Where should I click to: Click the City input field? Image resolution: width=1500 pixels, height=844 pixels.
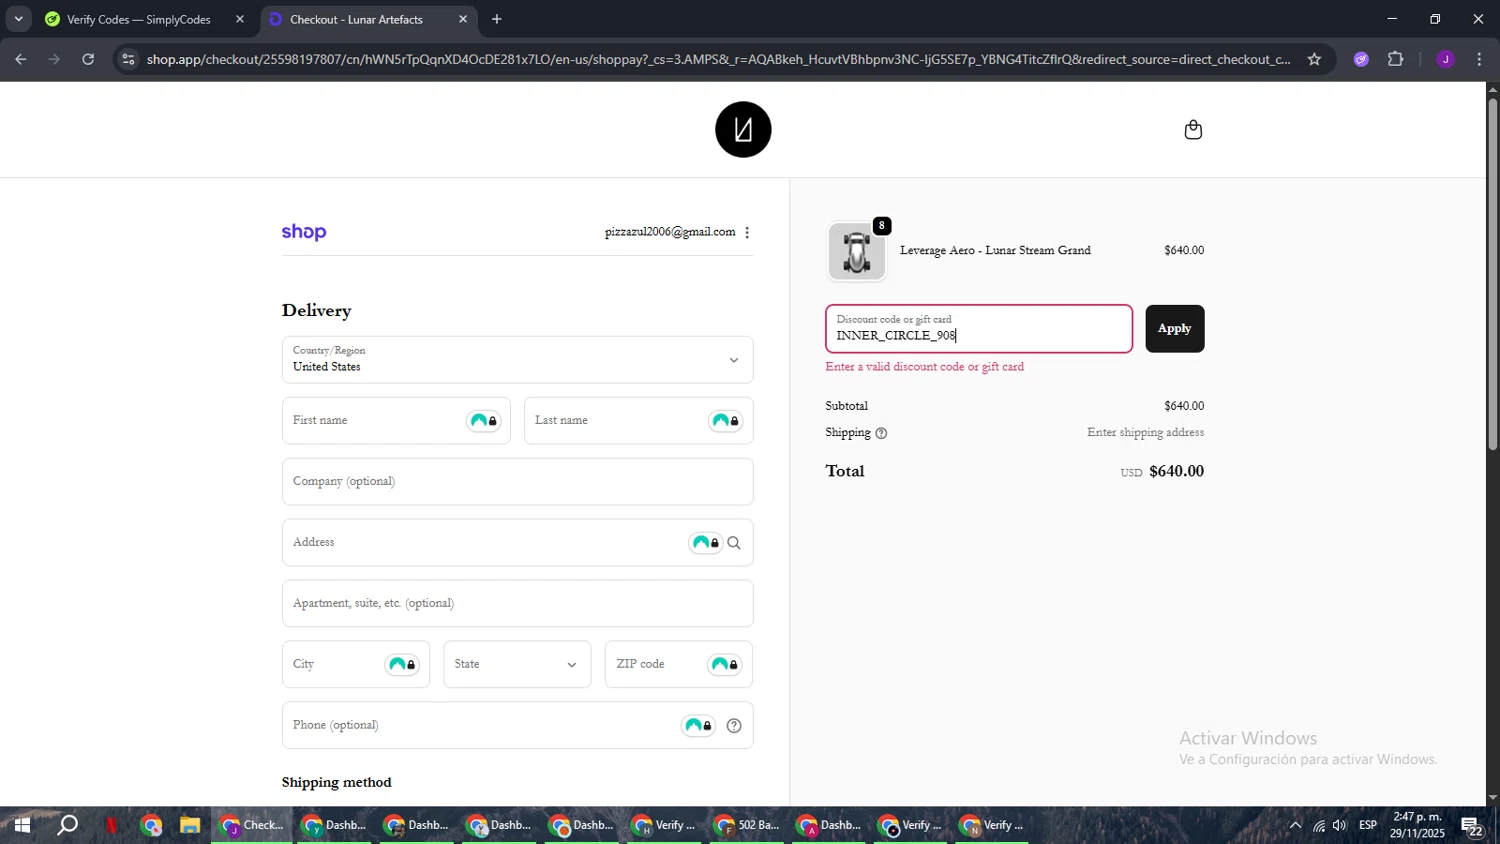click(x=356, y=665)
